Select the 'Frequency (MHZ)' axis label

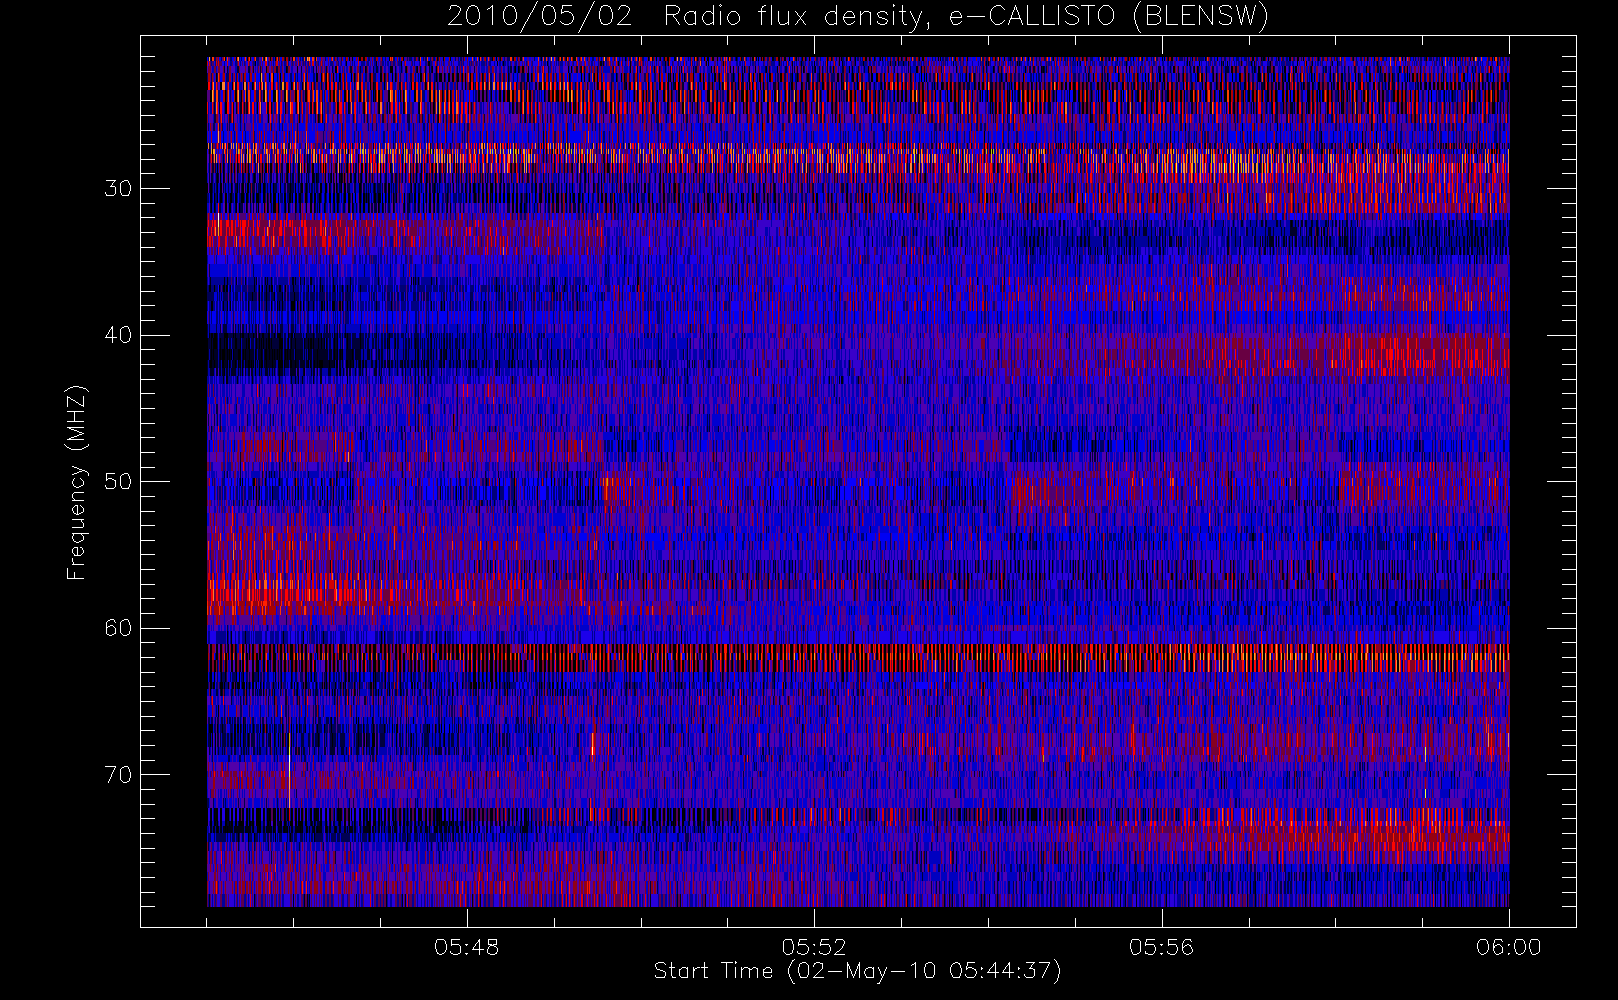76,482
